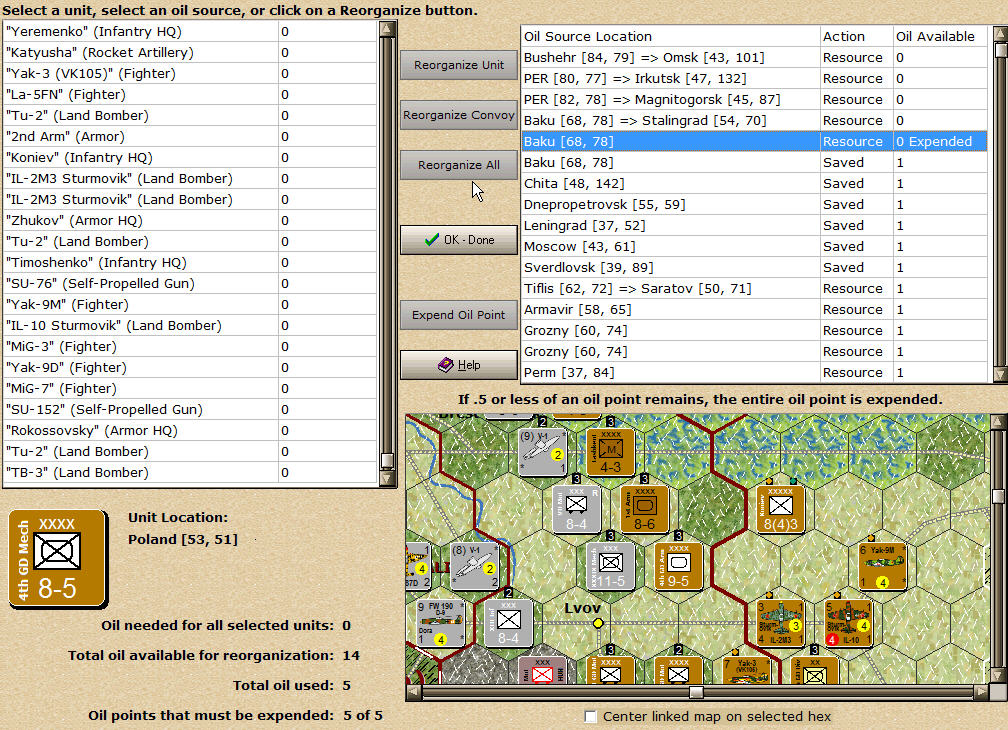Click Reorganize Unit button

pyautogui.click(x=459, y=65)
